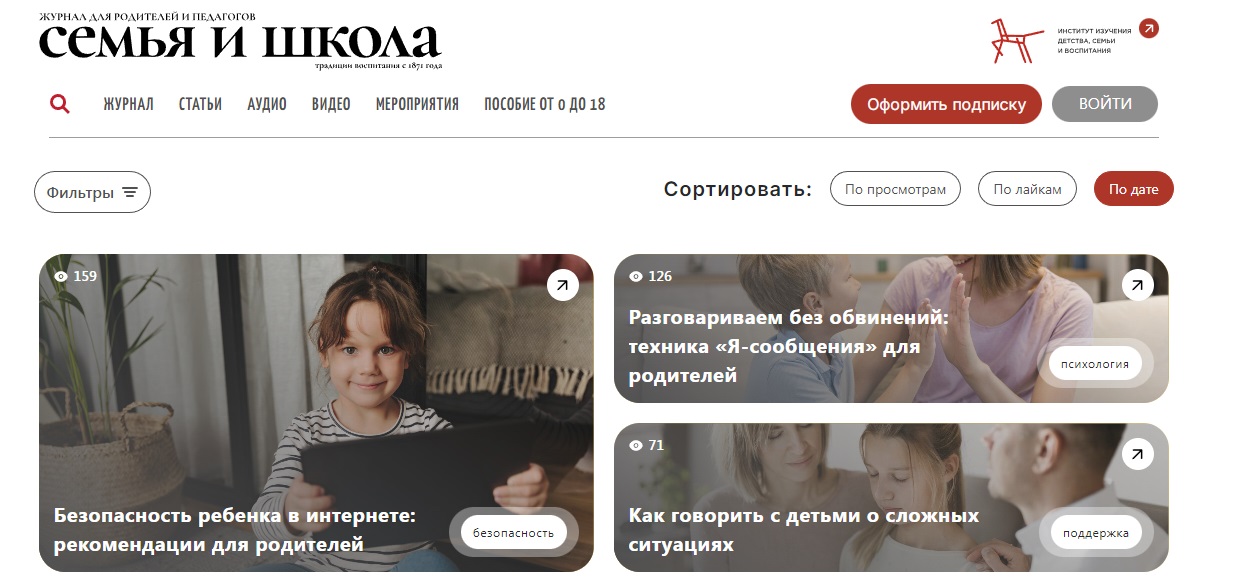
Task: Click the ВОЙТИ login button
Action: tap(1105, 104)
